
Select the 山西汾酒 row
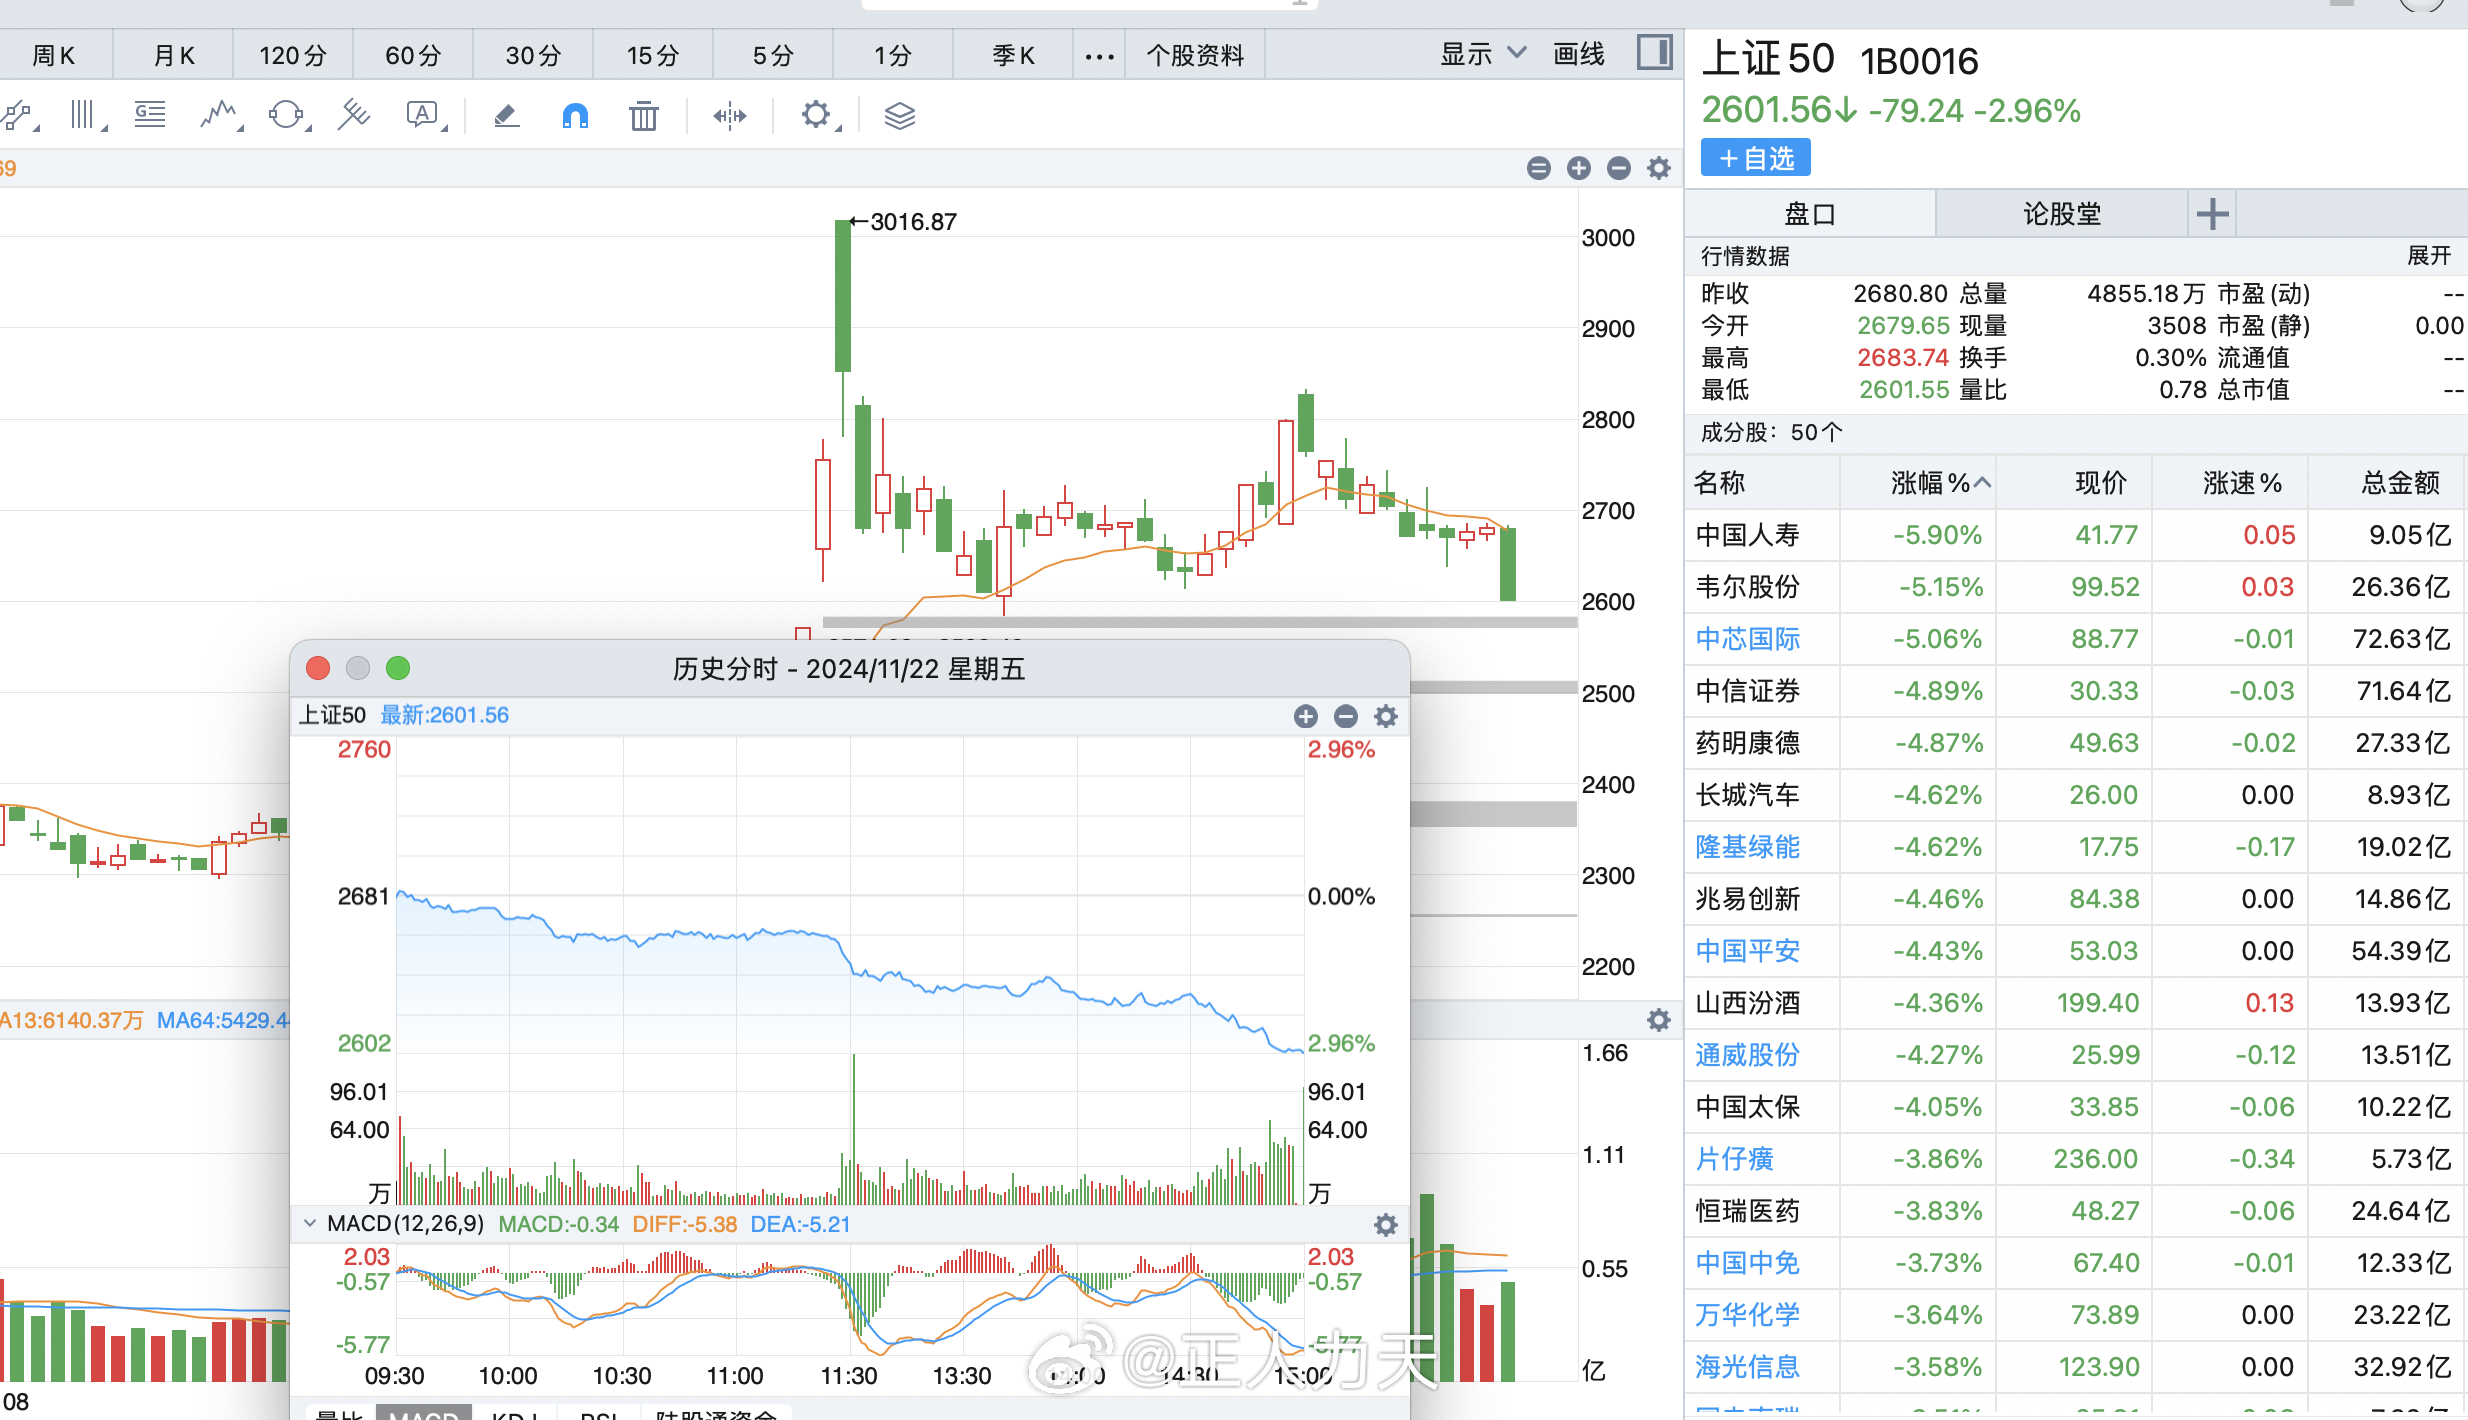tap(2076, 1003)
